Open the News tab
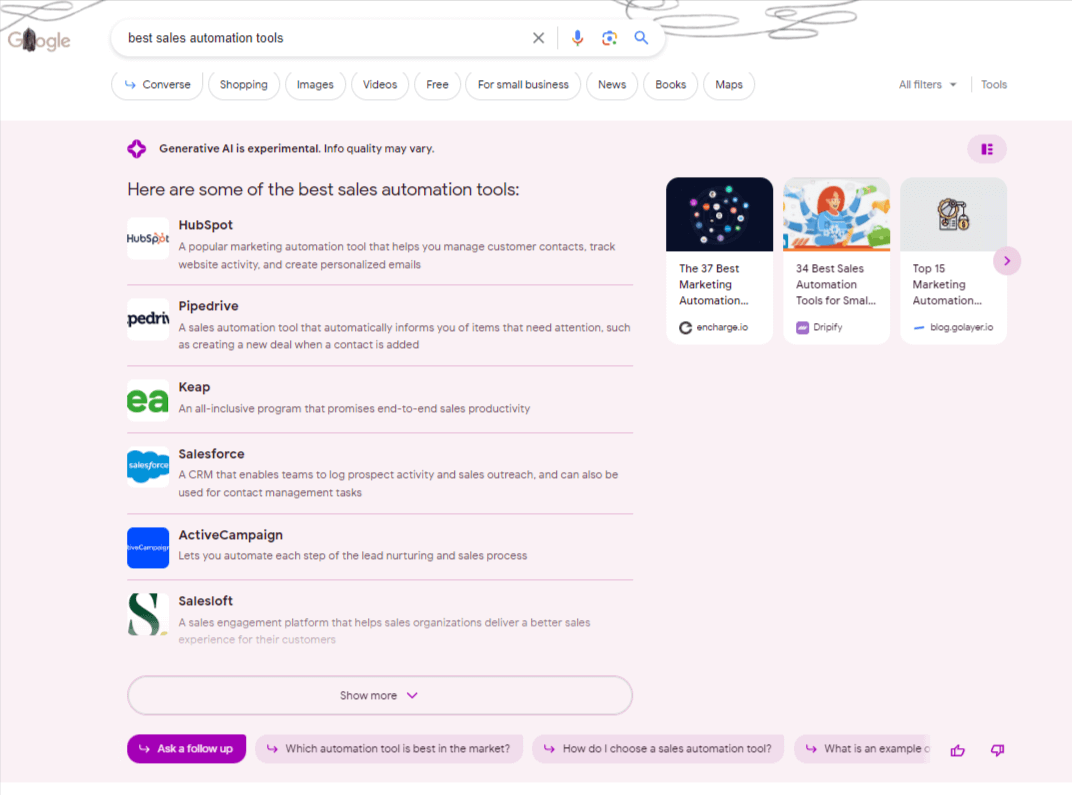Screen dimensions: 1072x795 [x=612, y=85]
